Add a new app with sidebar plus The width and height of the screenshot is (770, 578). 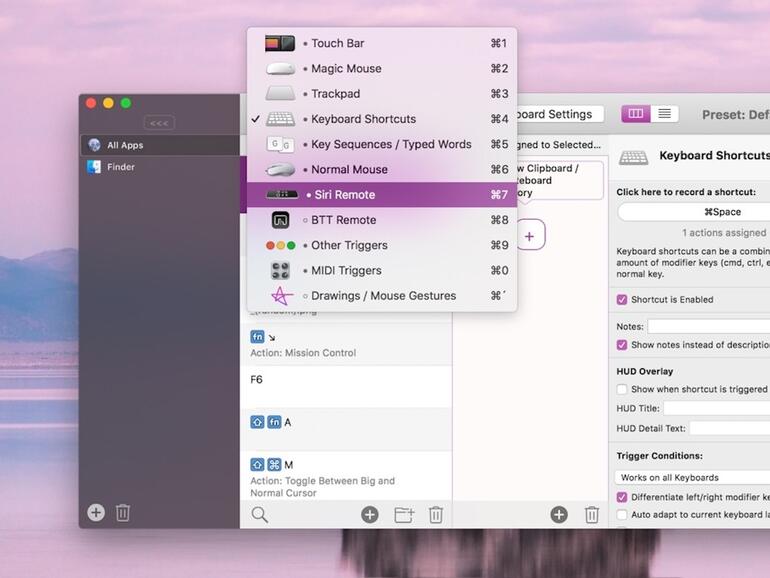pos(96,513)
